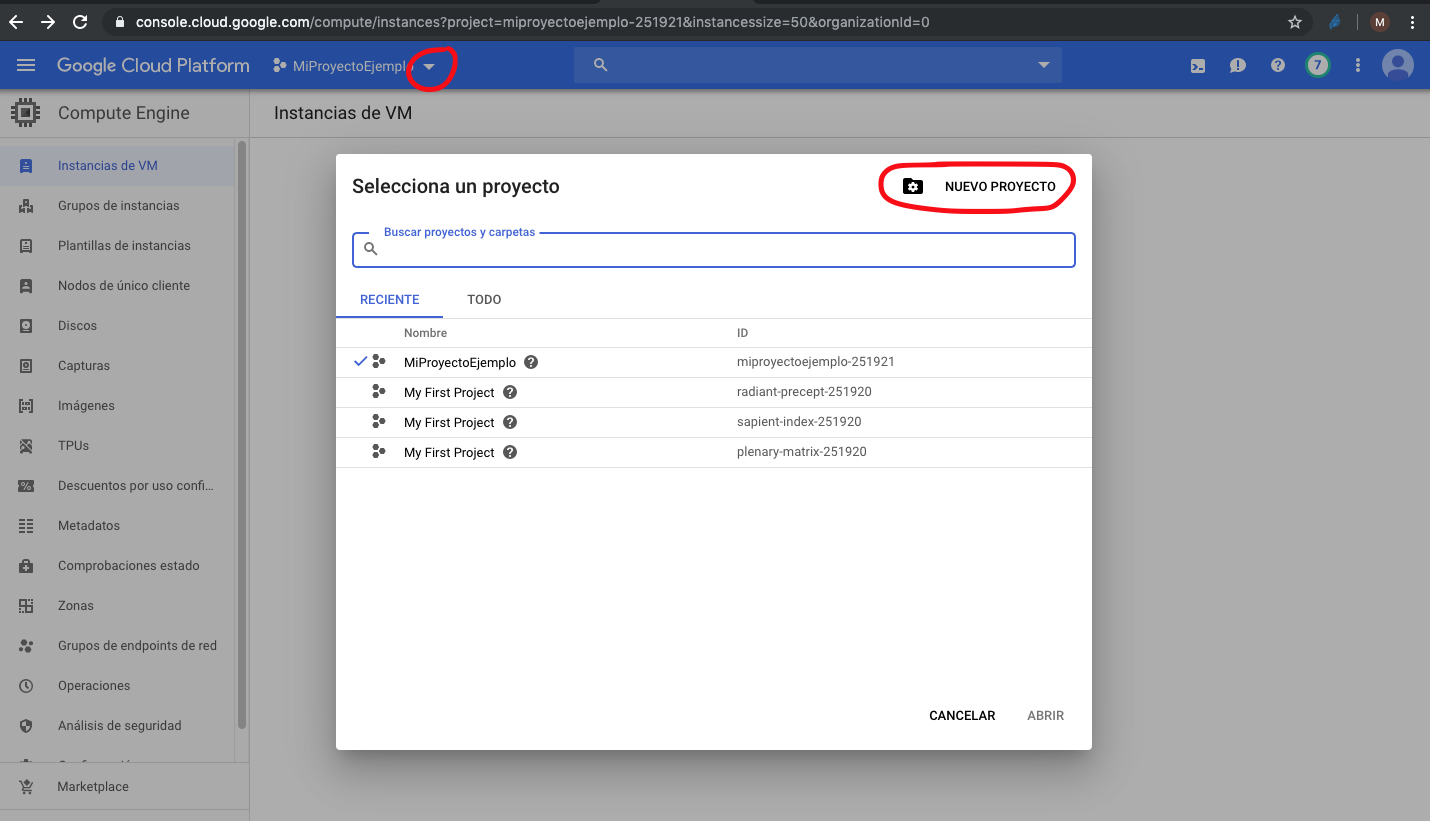Open the three-dot settings menu in header
Image resolution: width=1430 pixels, height=821 pixels.
(1358, 66)
